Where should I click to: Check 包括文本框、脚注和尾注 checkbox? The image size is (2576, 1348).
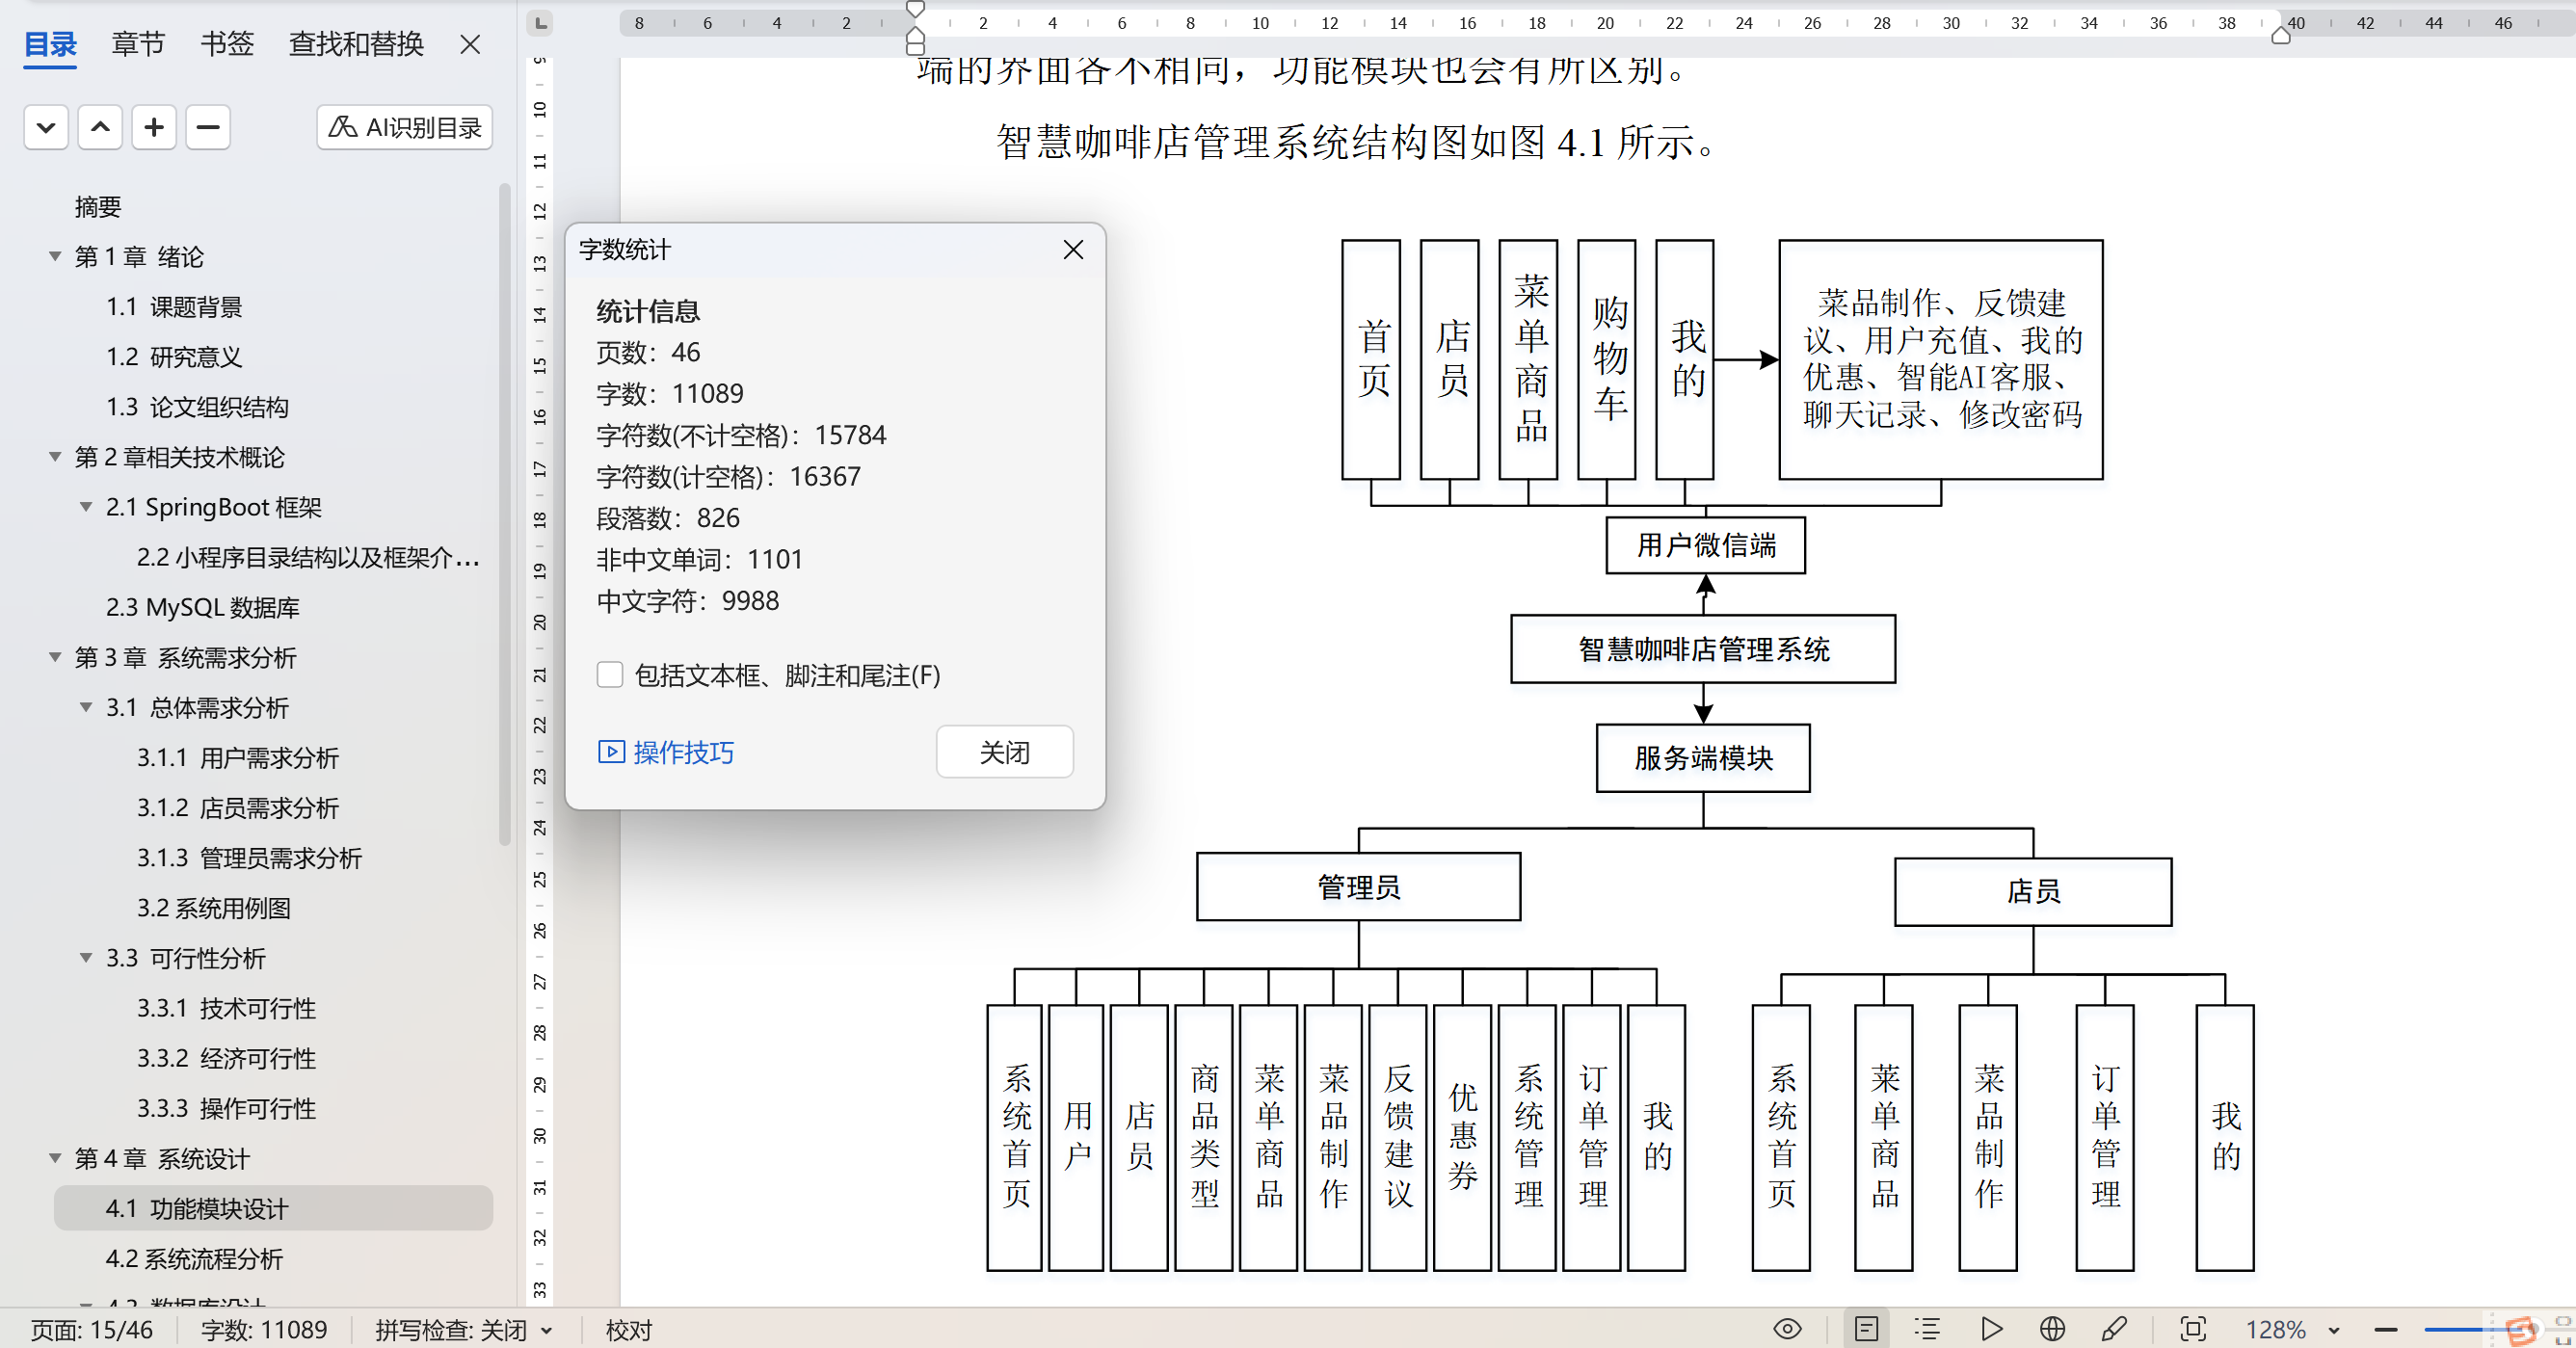tap(610, 675)
